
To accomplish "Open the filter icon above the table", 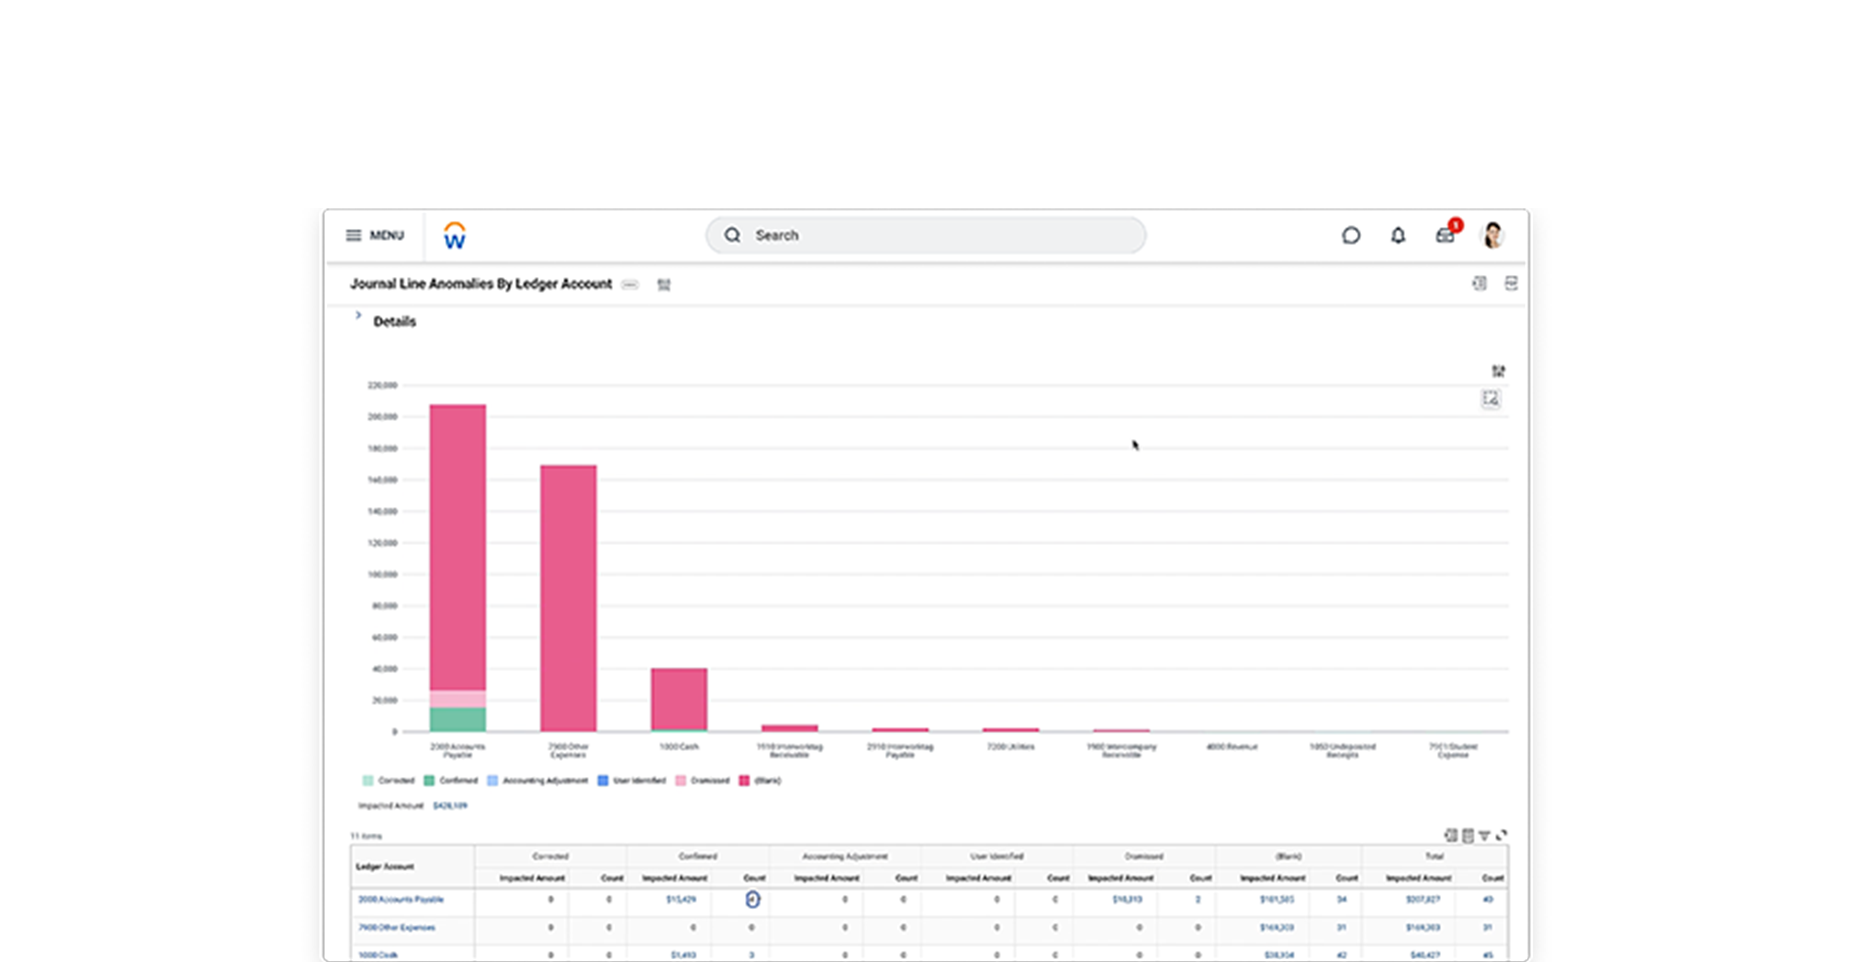I will pos(1484,835).
